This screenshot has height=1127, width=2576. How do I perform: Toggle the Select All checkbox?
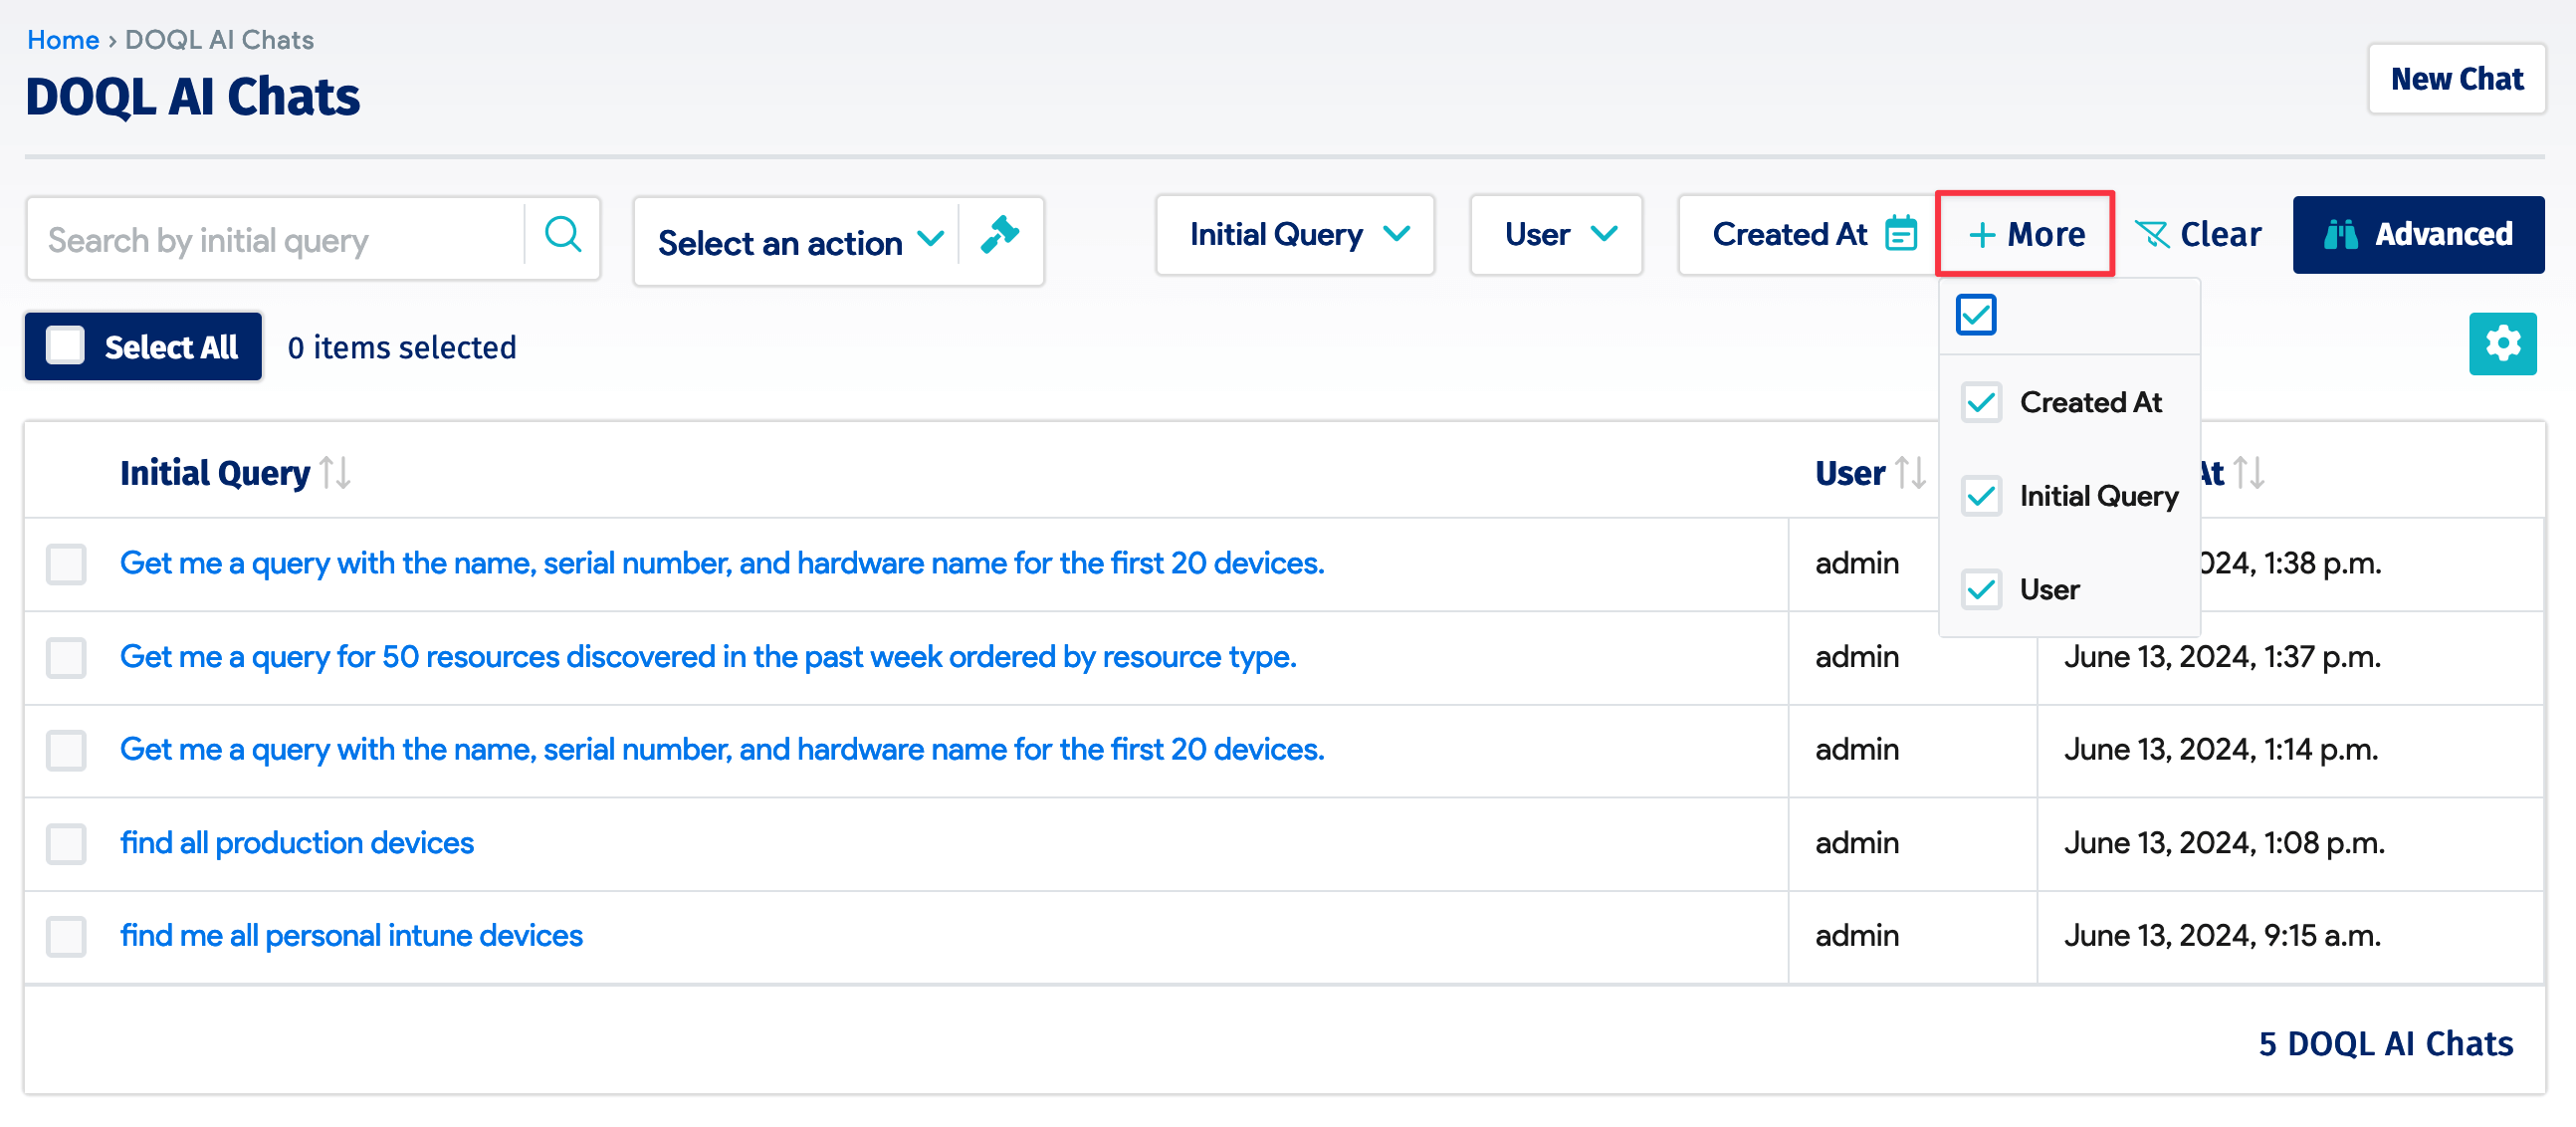(x=66, y=346)
